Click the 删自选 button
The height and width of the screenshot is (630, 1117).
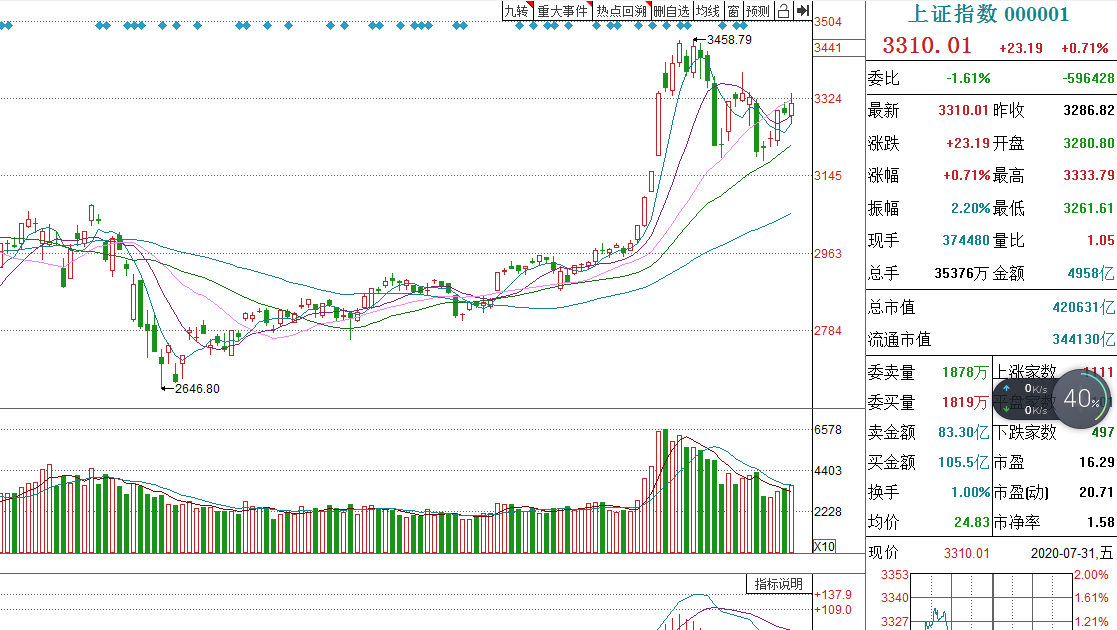671,11
